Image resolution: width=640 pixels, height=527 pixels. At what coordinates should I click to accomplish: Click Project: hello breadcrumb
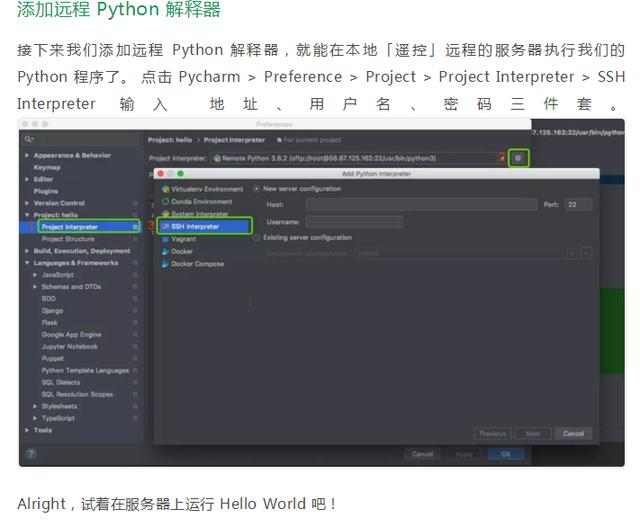click(x=170, y=140)
